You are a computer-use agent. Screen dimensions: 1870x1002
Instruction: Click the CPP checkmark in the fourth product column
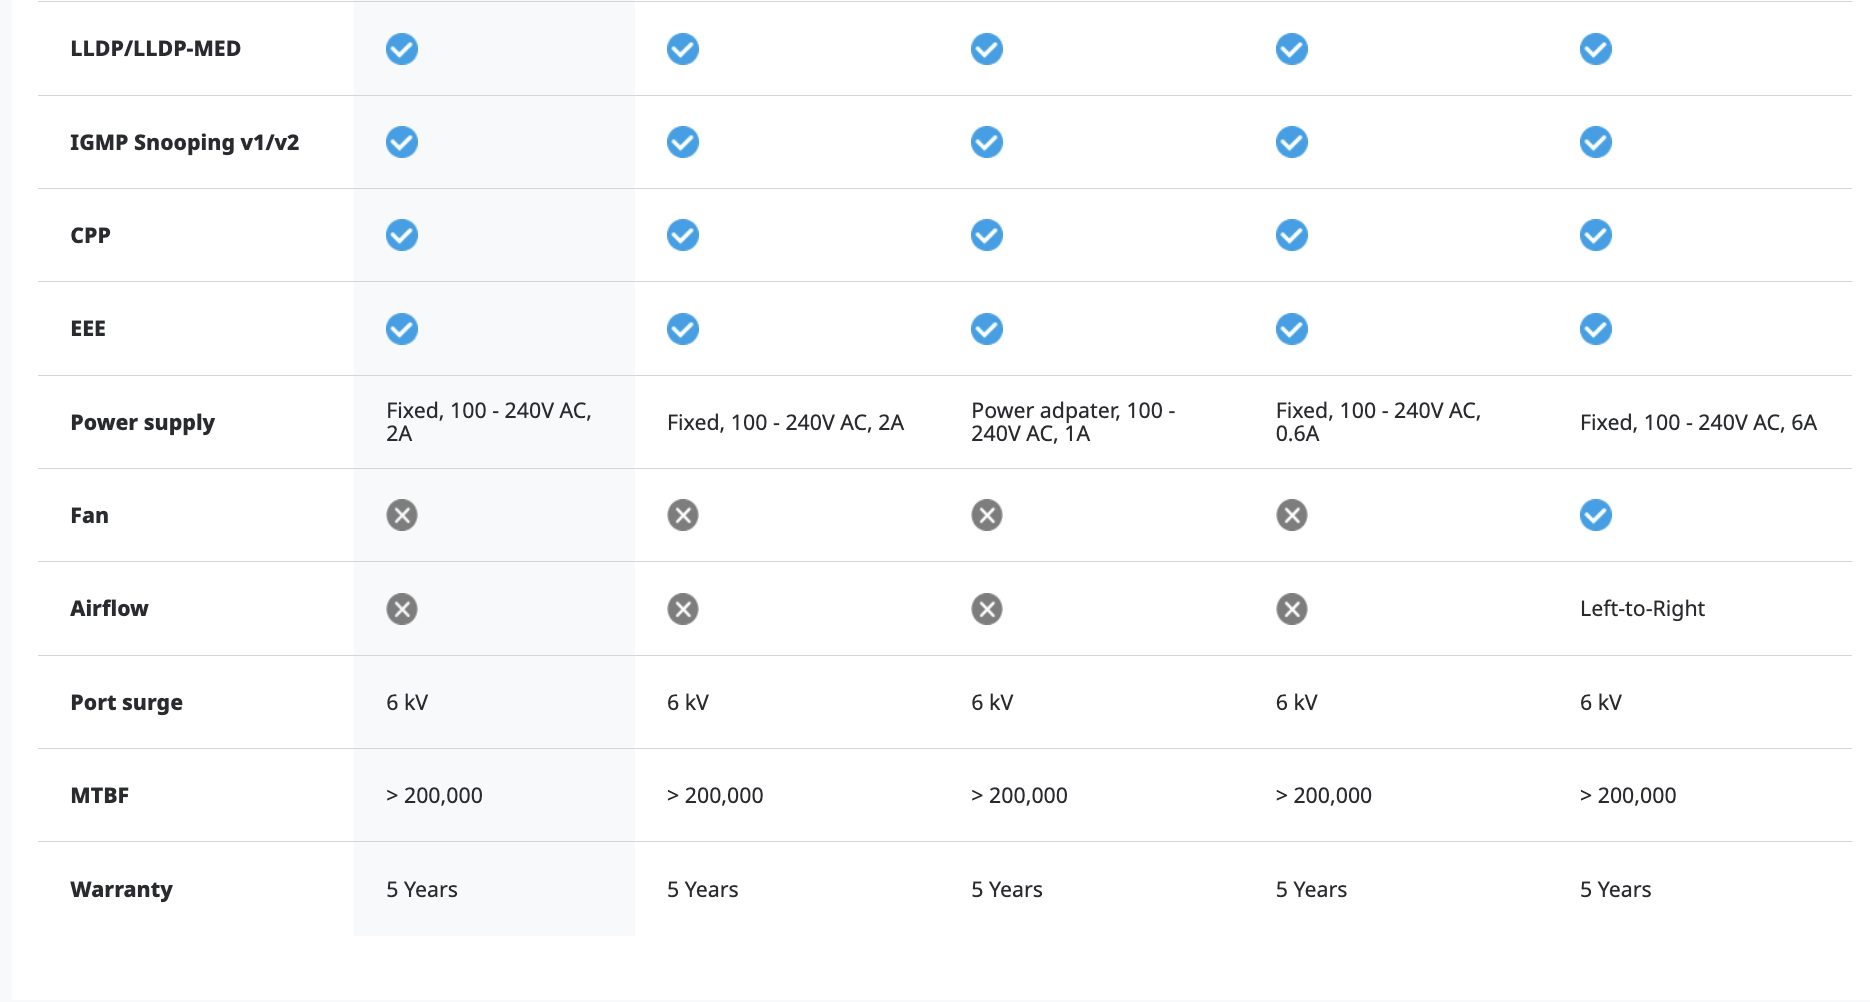click(x=1291, y=235)
